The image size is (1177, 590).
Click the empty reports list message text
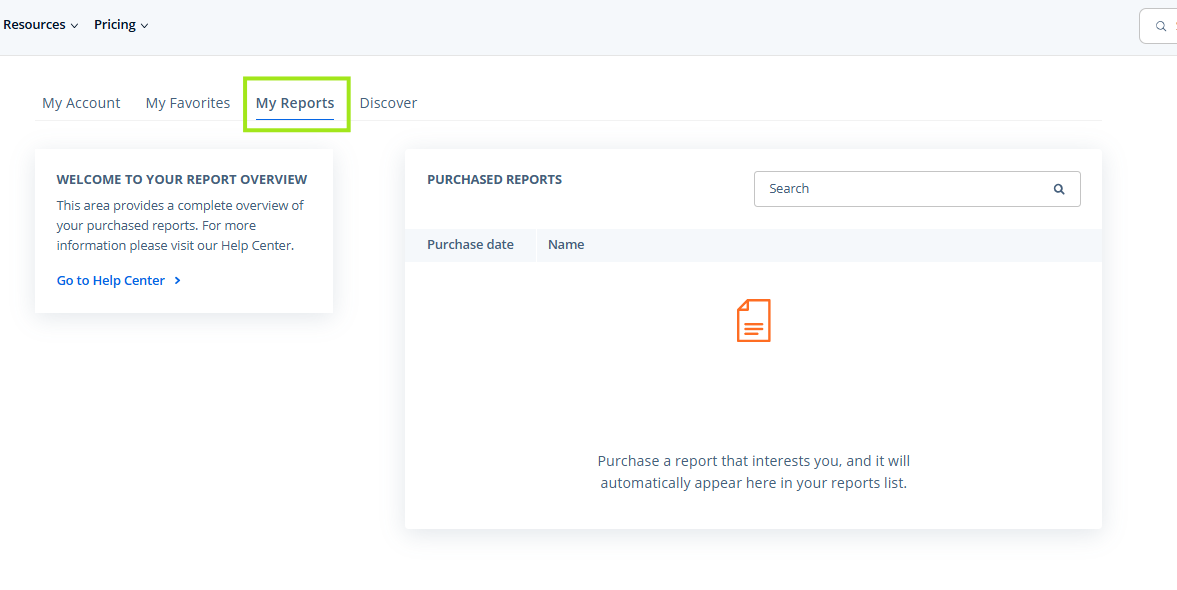754,472
